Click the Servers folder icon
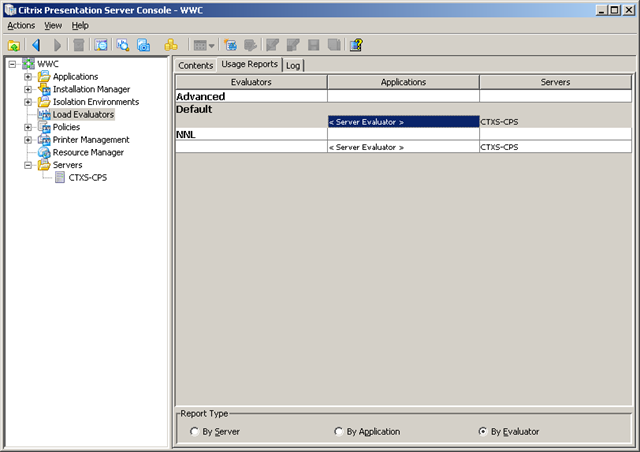The width and height of the screenshot is (640, 452). [44, 165]
